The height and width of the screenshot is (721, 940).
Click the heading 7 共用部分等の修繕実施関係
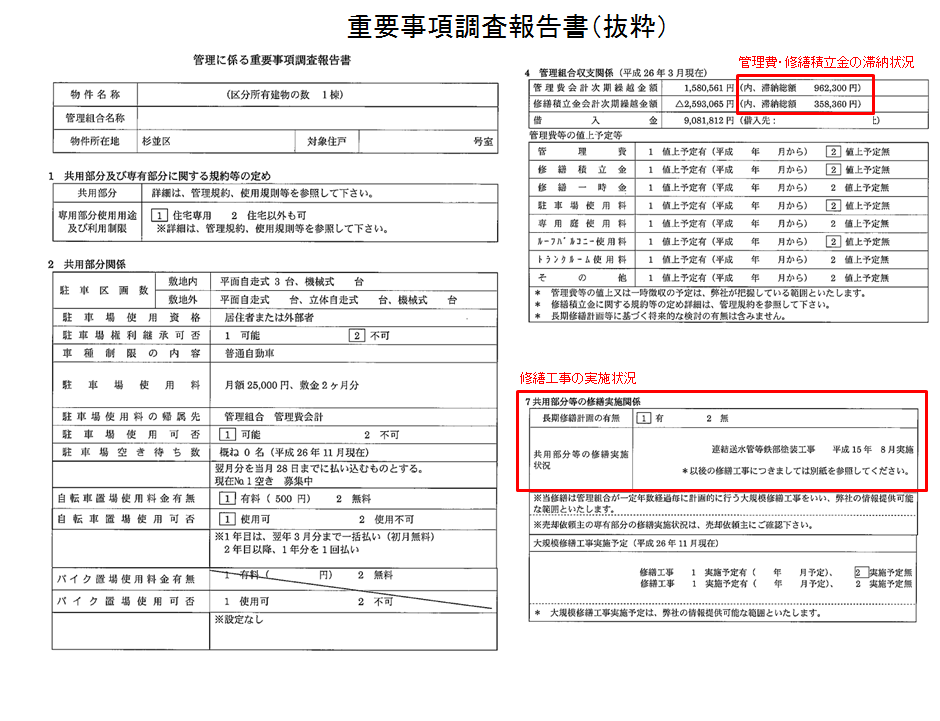point(583,402)
